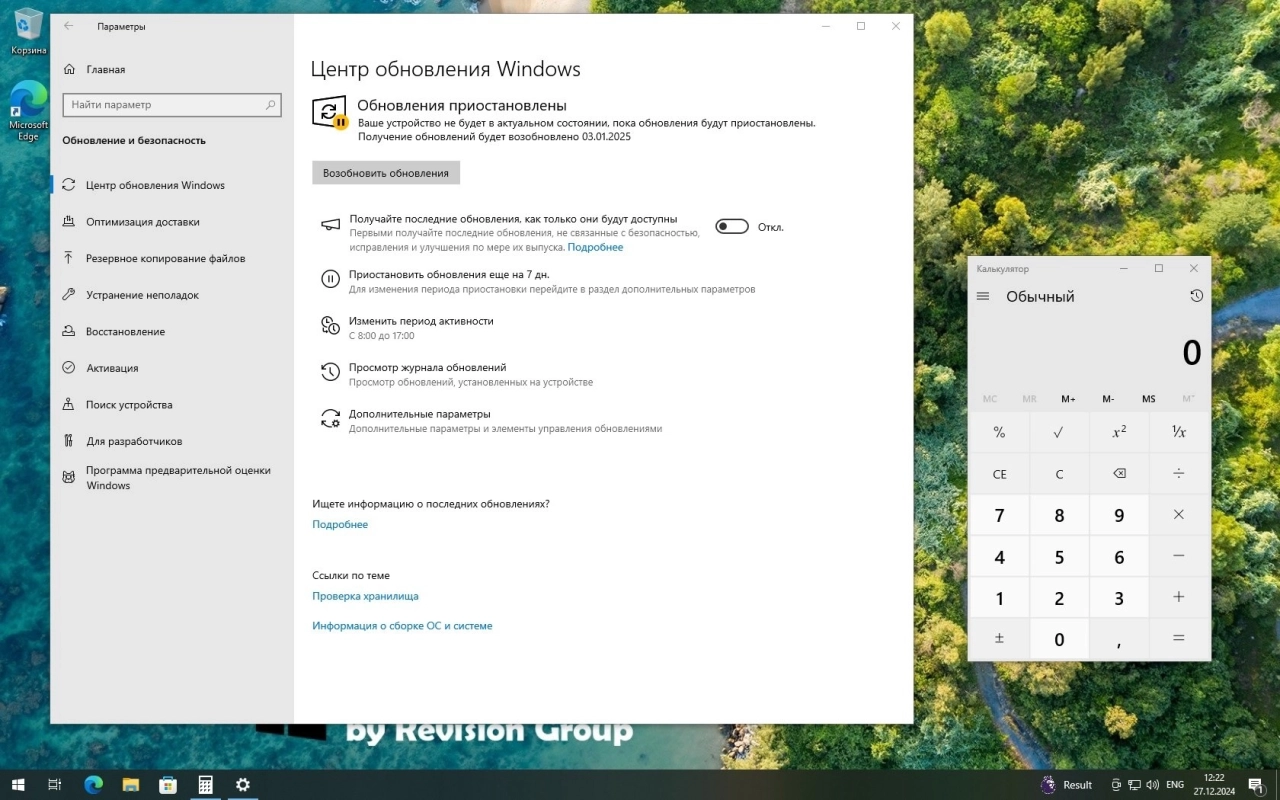Click the search magnifier in Найти параметр field
Viewport: 1280px width, 800px height.
point(270,104)
